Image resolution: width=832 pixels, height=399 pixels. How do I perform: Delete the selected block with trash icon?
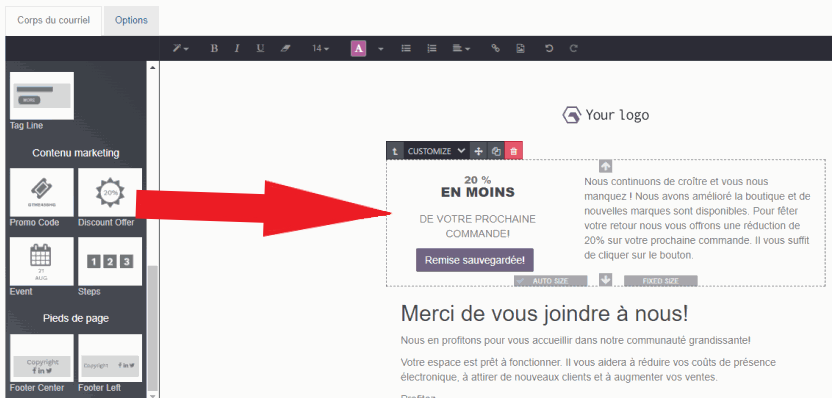pyautogui.click(x=514, y=151)
